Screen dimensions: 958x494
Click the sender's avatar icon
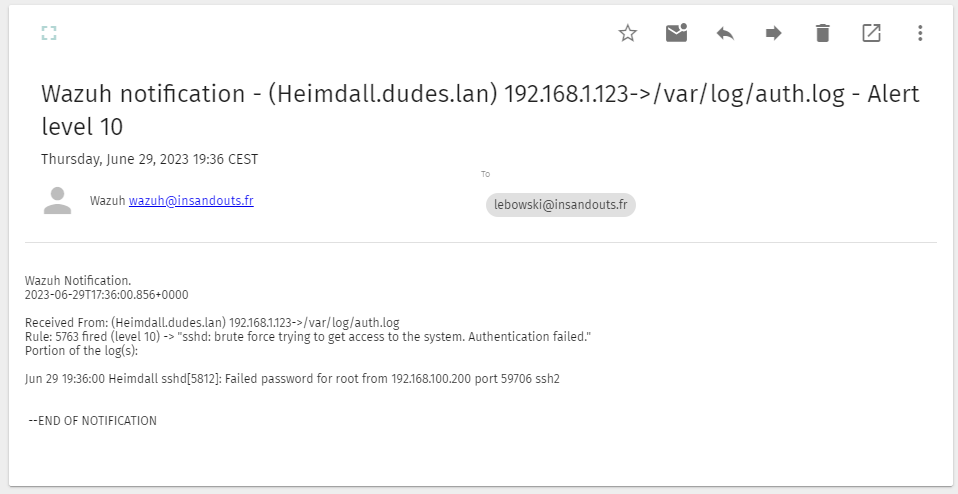click(x=58, y=201)
